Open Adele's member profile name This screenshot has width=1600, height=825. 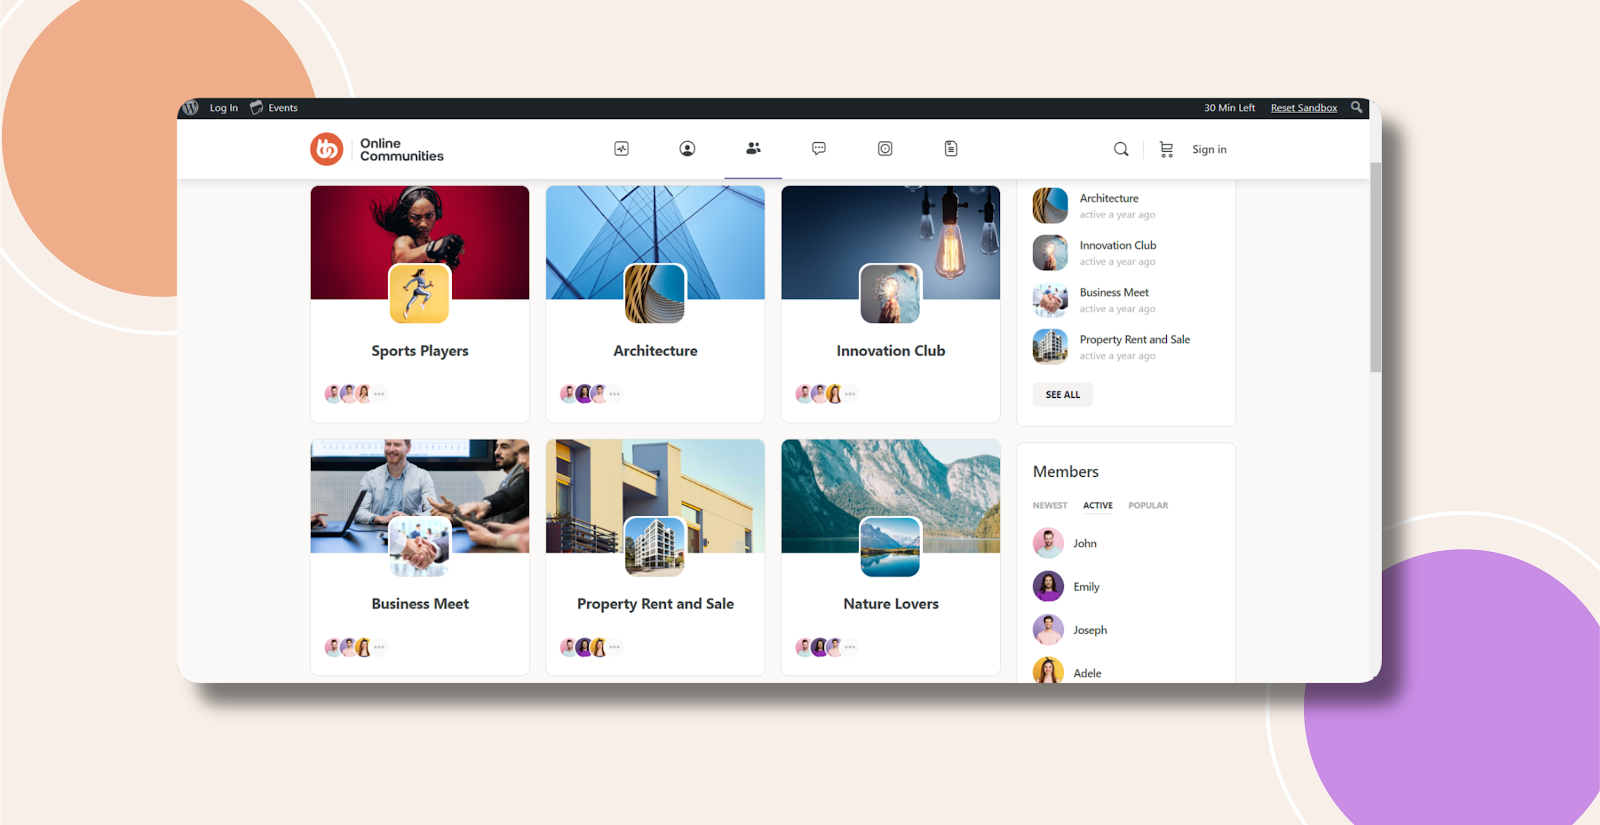coord(1087,674)
